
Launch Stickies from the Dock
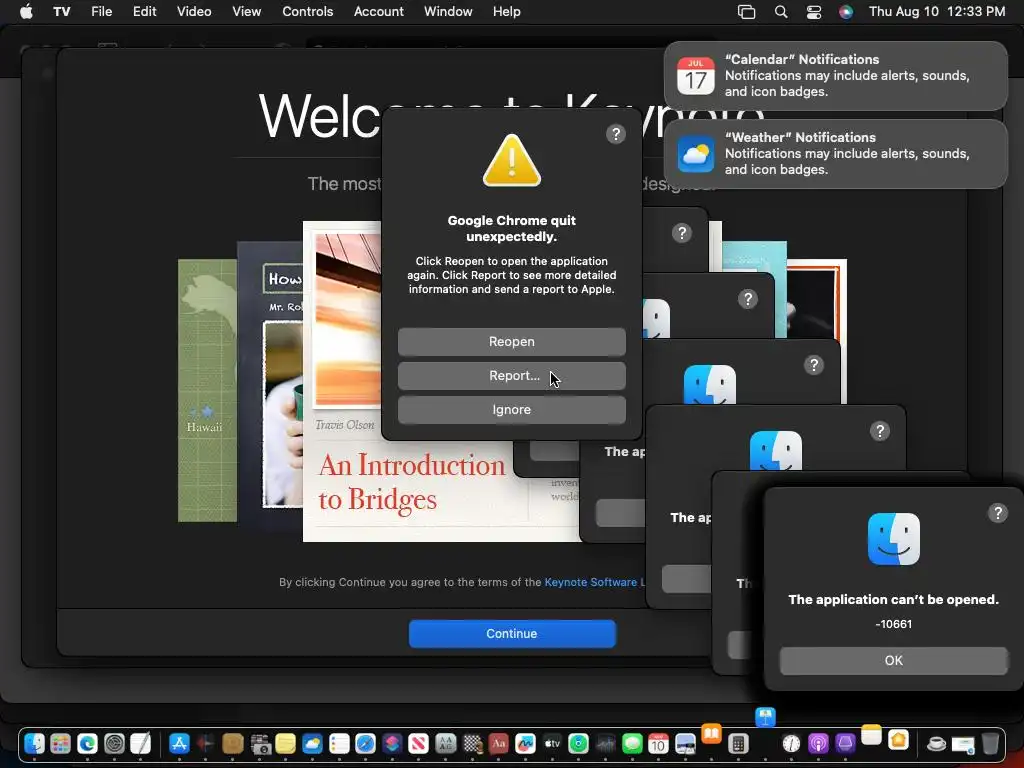click(285, 743)
